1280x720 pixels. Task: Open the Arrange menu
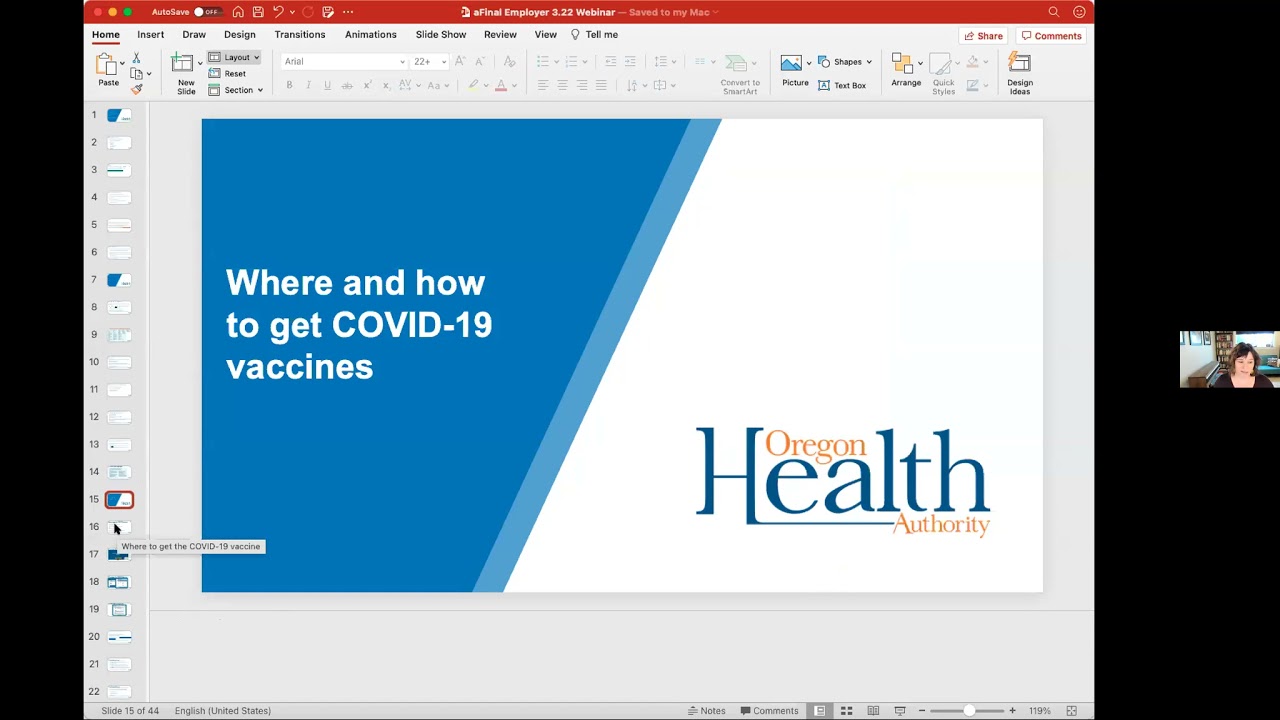(906, 70)
